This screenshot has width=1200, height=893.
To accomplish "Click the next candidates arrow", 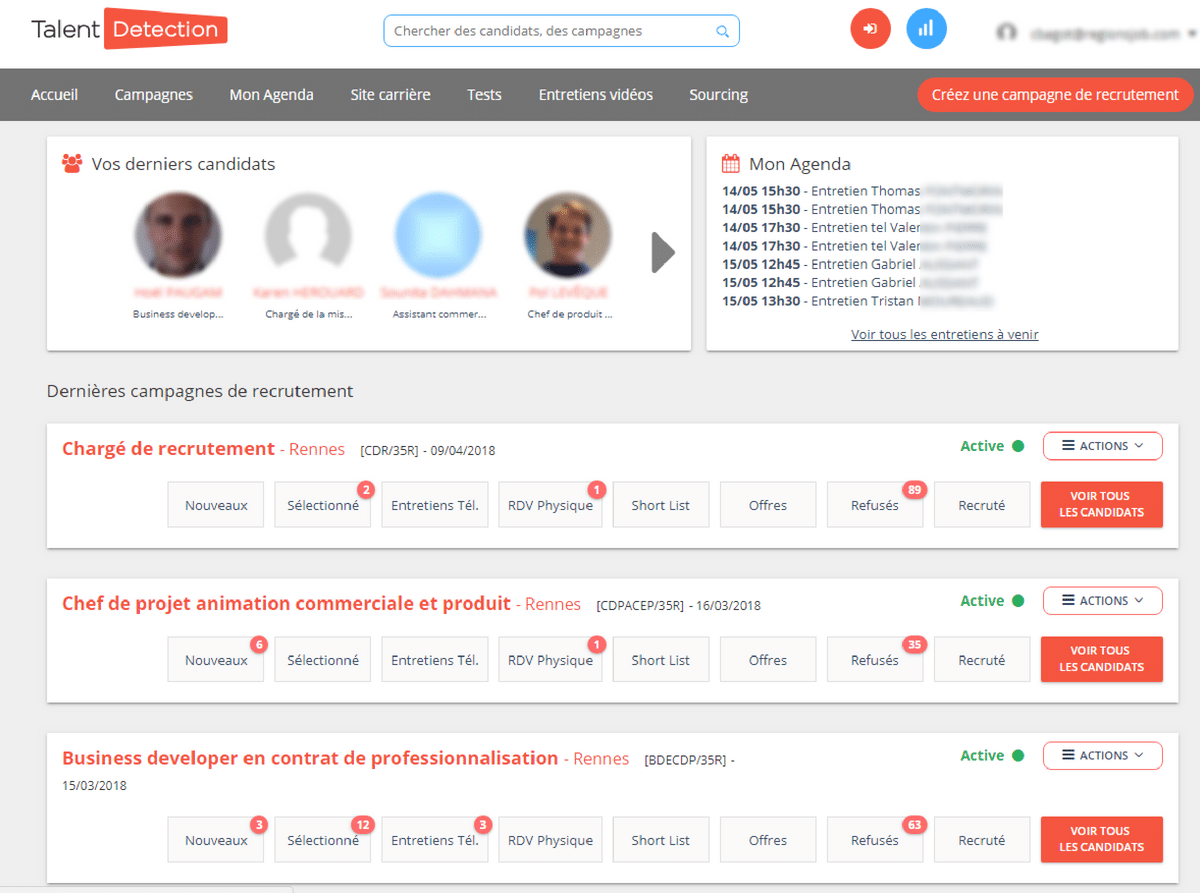I will tap(663, 252).
